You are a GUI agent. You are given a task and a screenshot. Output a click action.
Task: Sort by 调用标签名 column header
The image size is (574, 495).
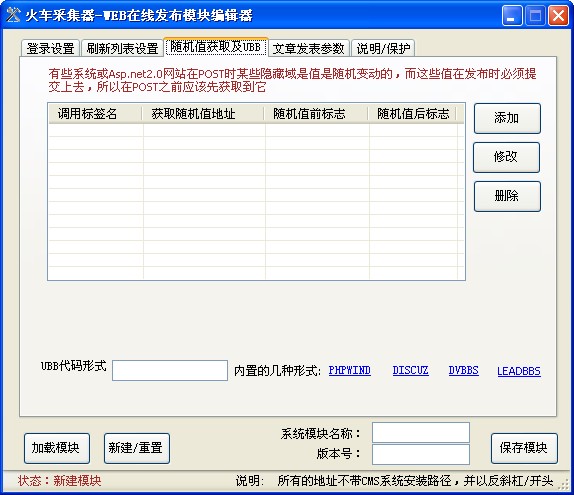tap(95, 113)
